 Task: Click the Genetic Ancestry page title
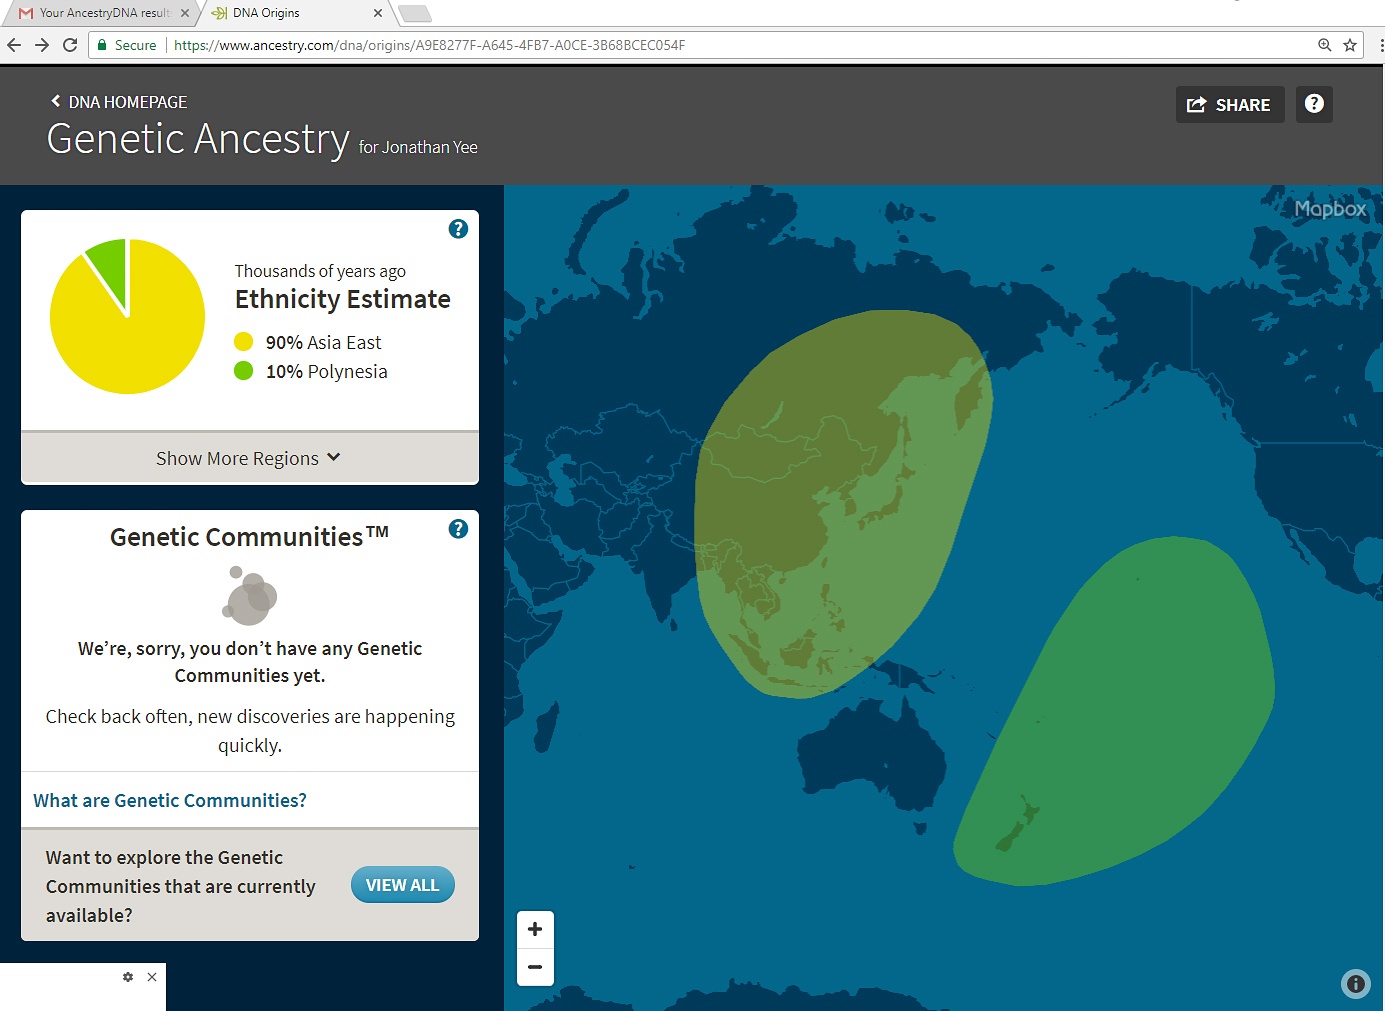[198, 139]
